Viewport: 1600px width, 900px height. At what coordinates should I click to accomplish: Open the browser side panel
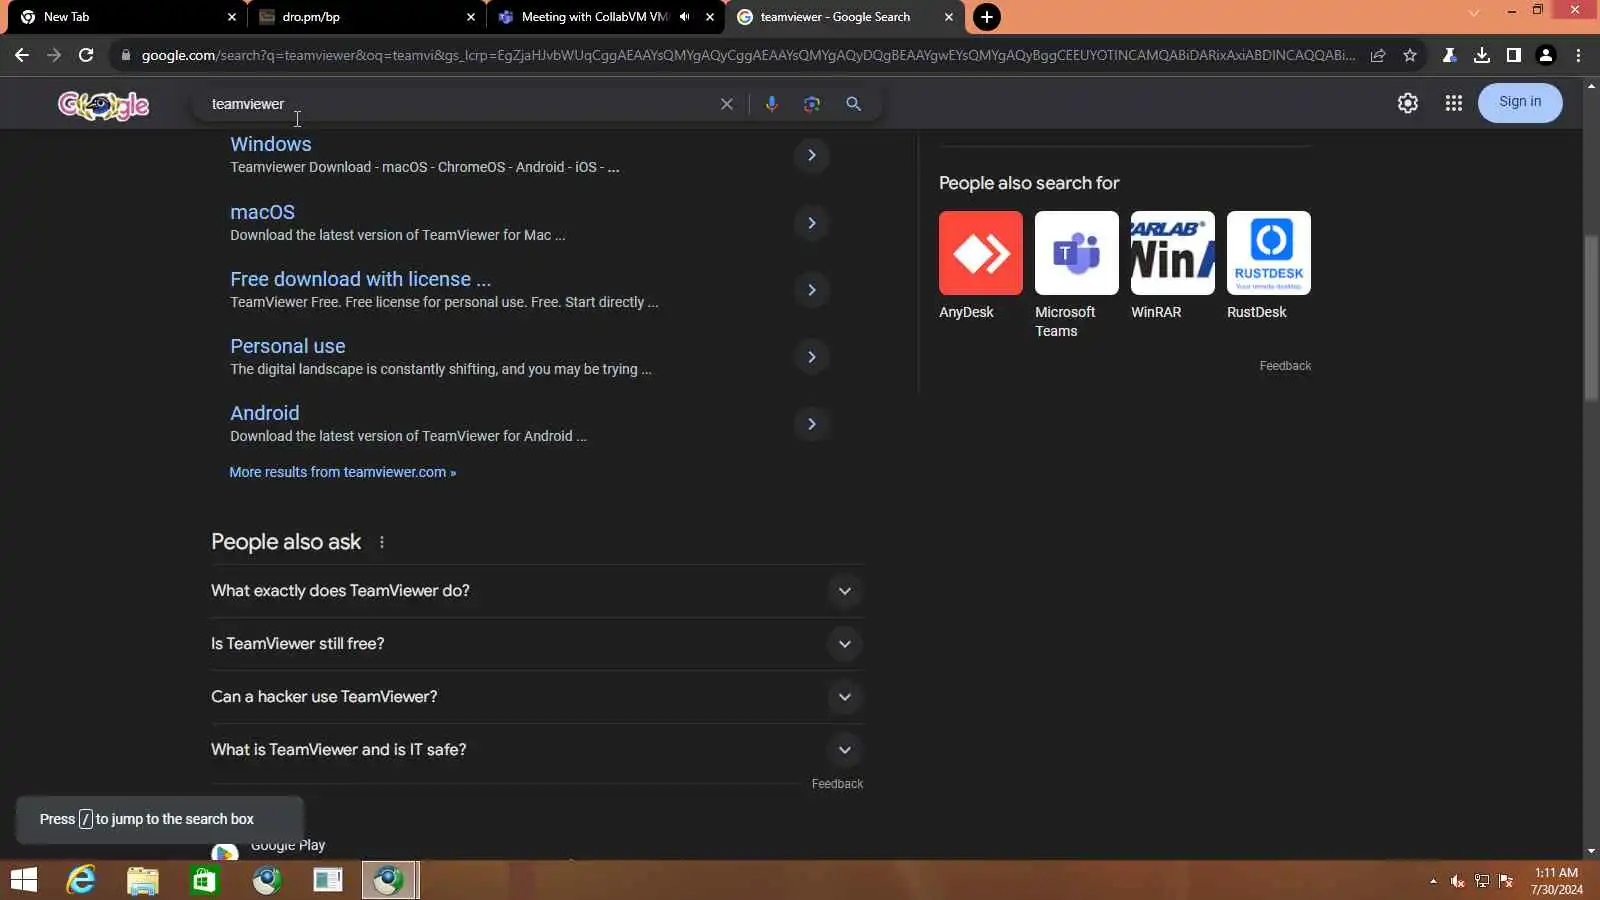tap(1514, 55)
